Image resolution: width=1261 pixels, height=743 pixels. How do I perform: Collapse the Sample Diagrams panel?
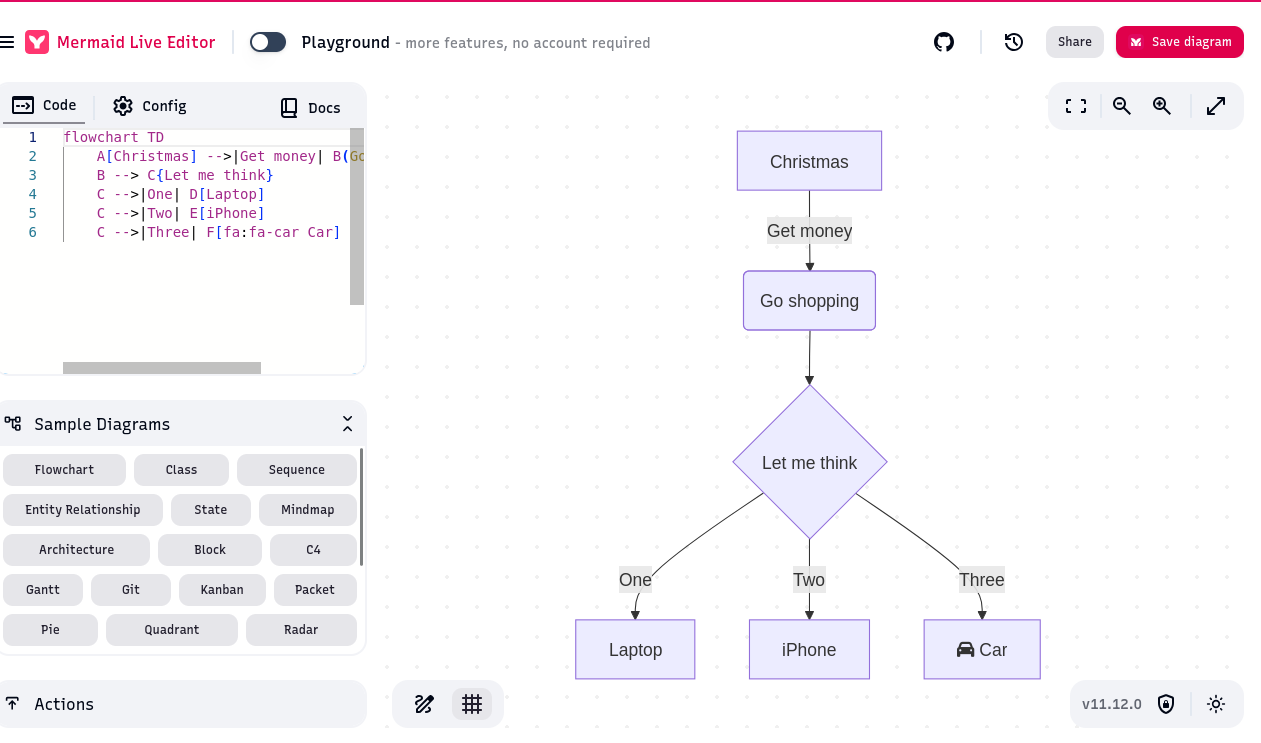click(x=347, y=424)
